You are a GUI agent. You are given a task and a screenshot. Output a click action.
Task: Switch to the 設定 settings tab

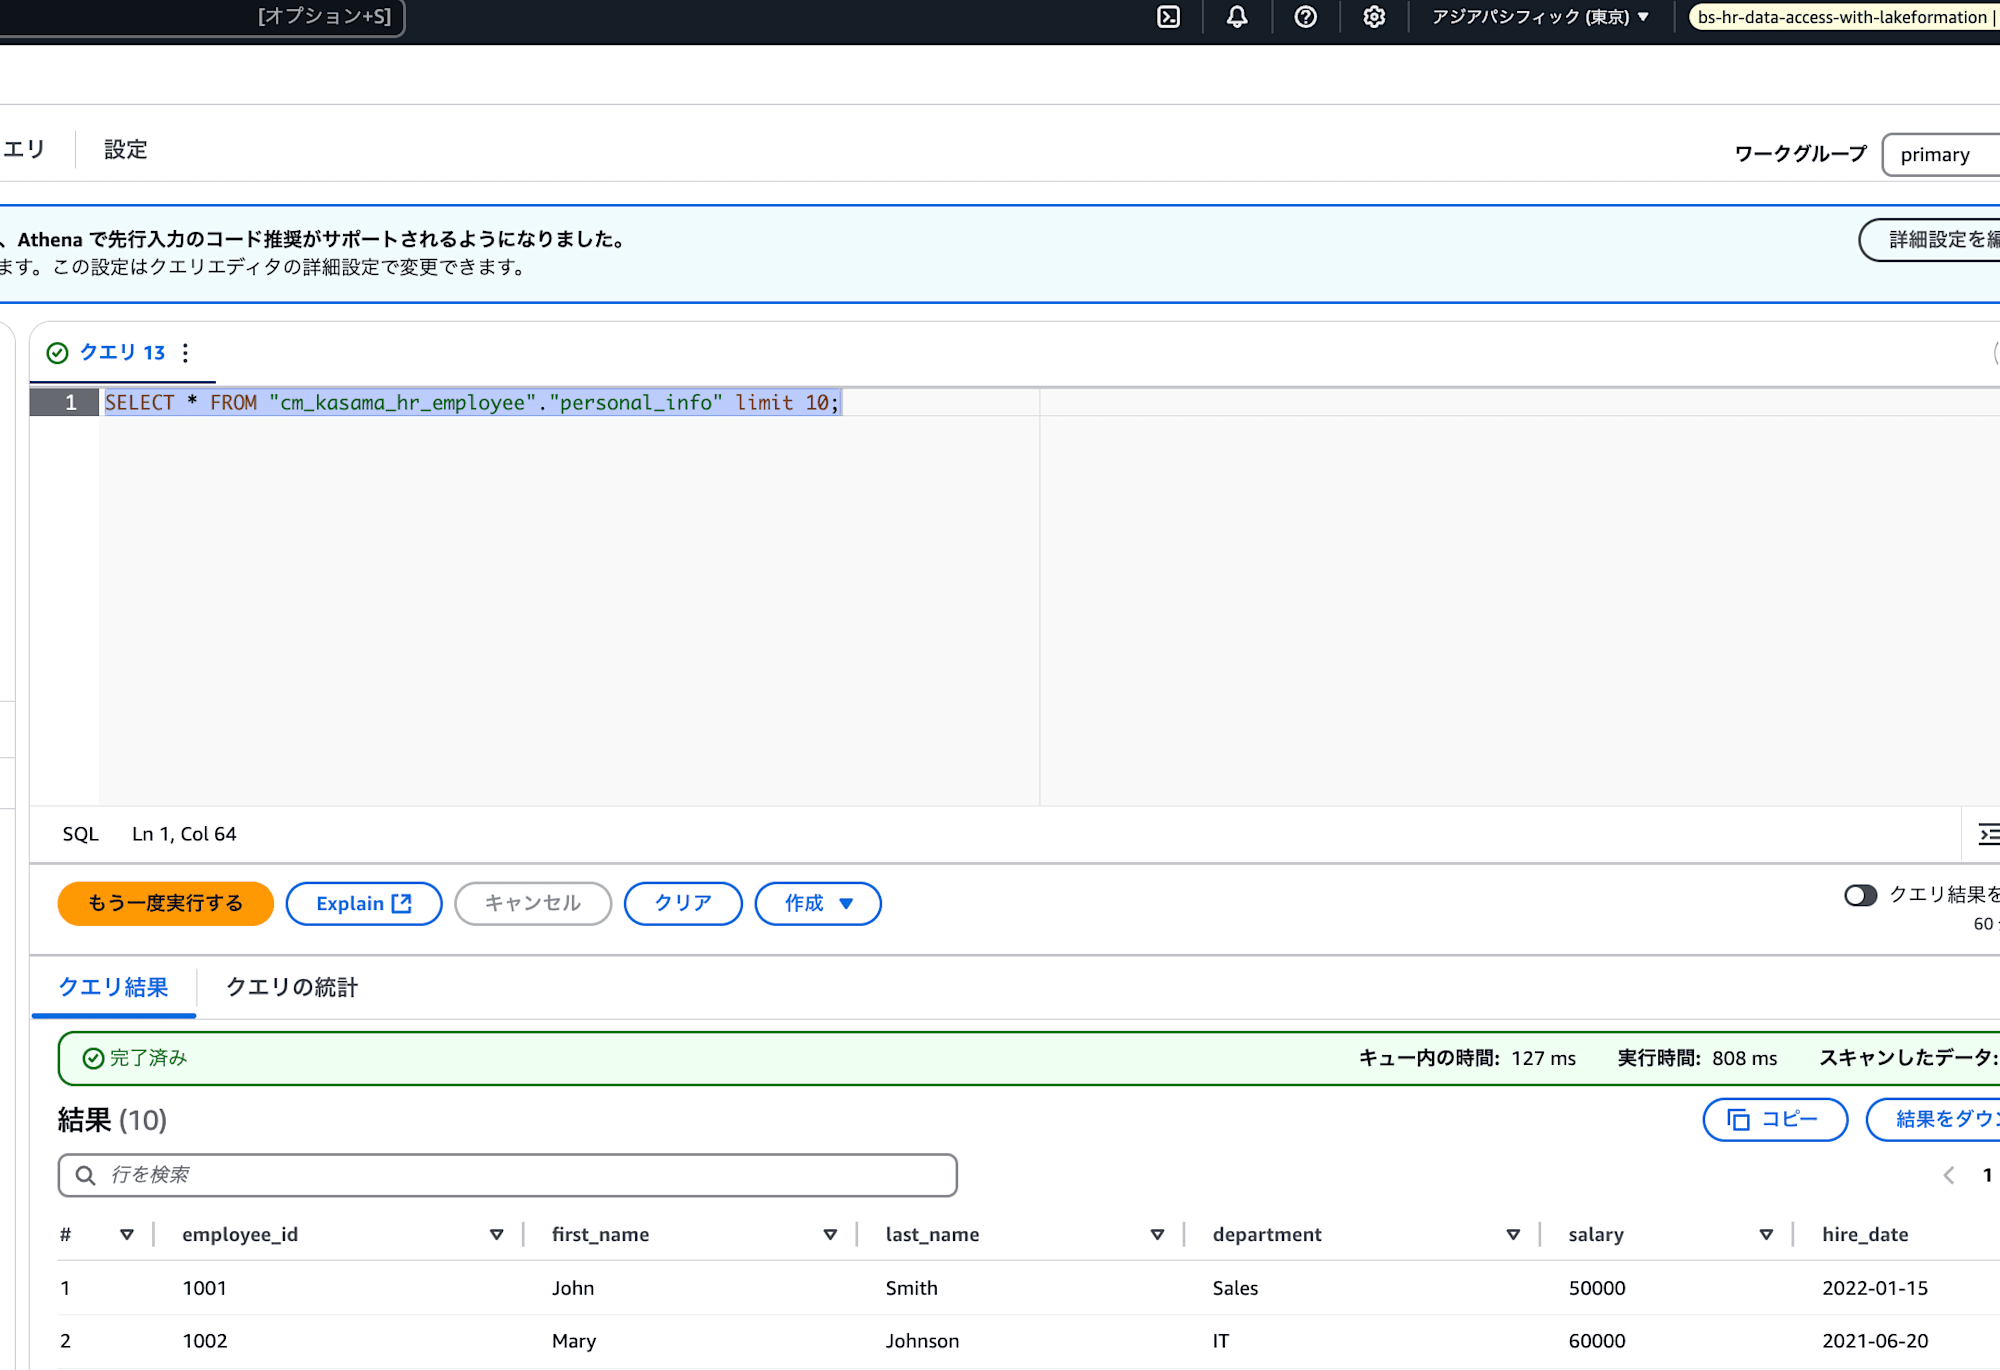[x=126, y=150]
